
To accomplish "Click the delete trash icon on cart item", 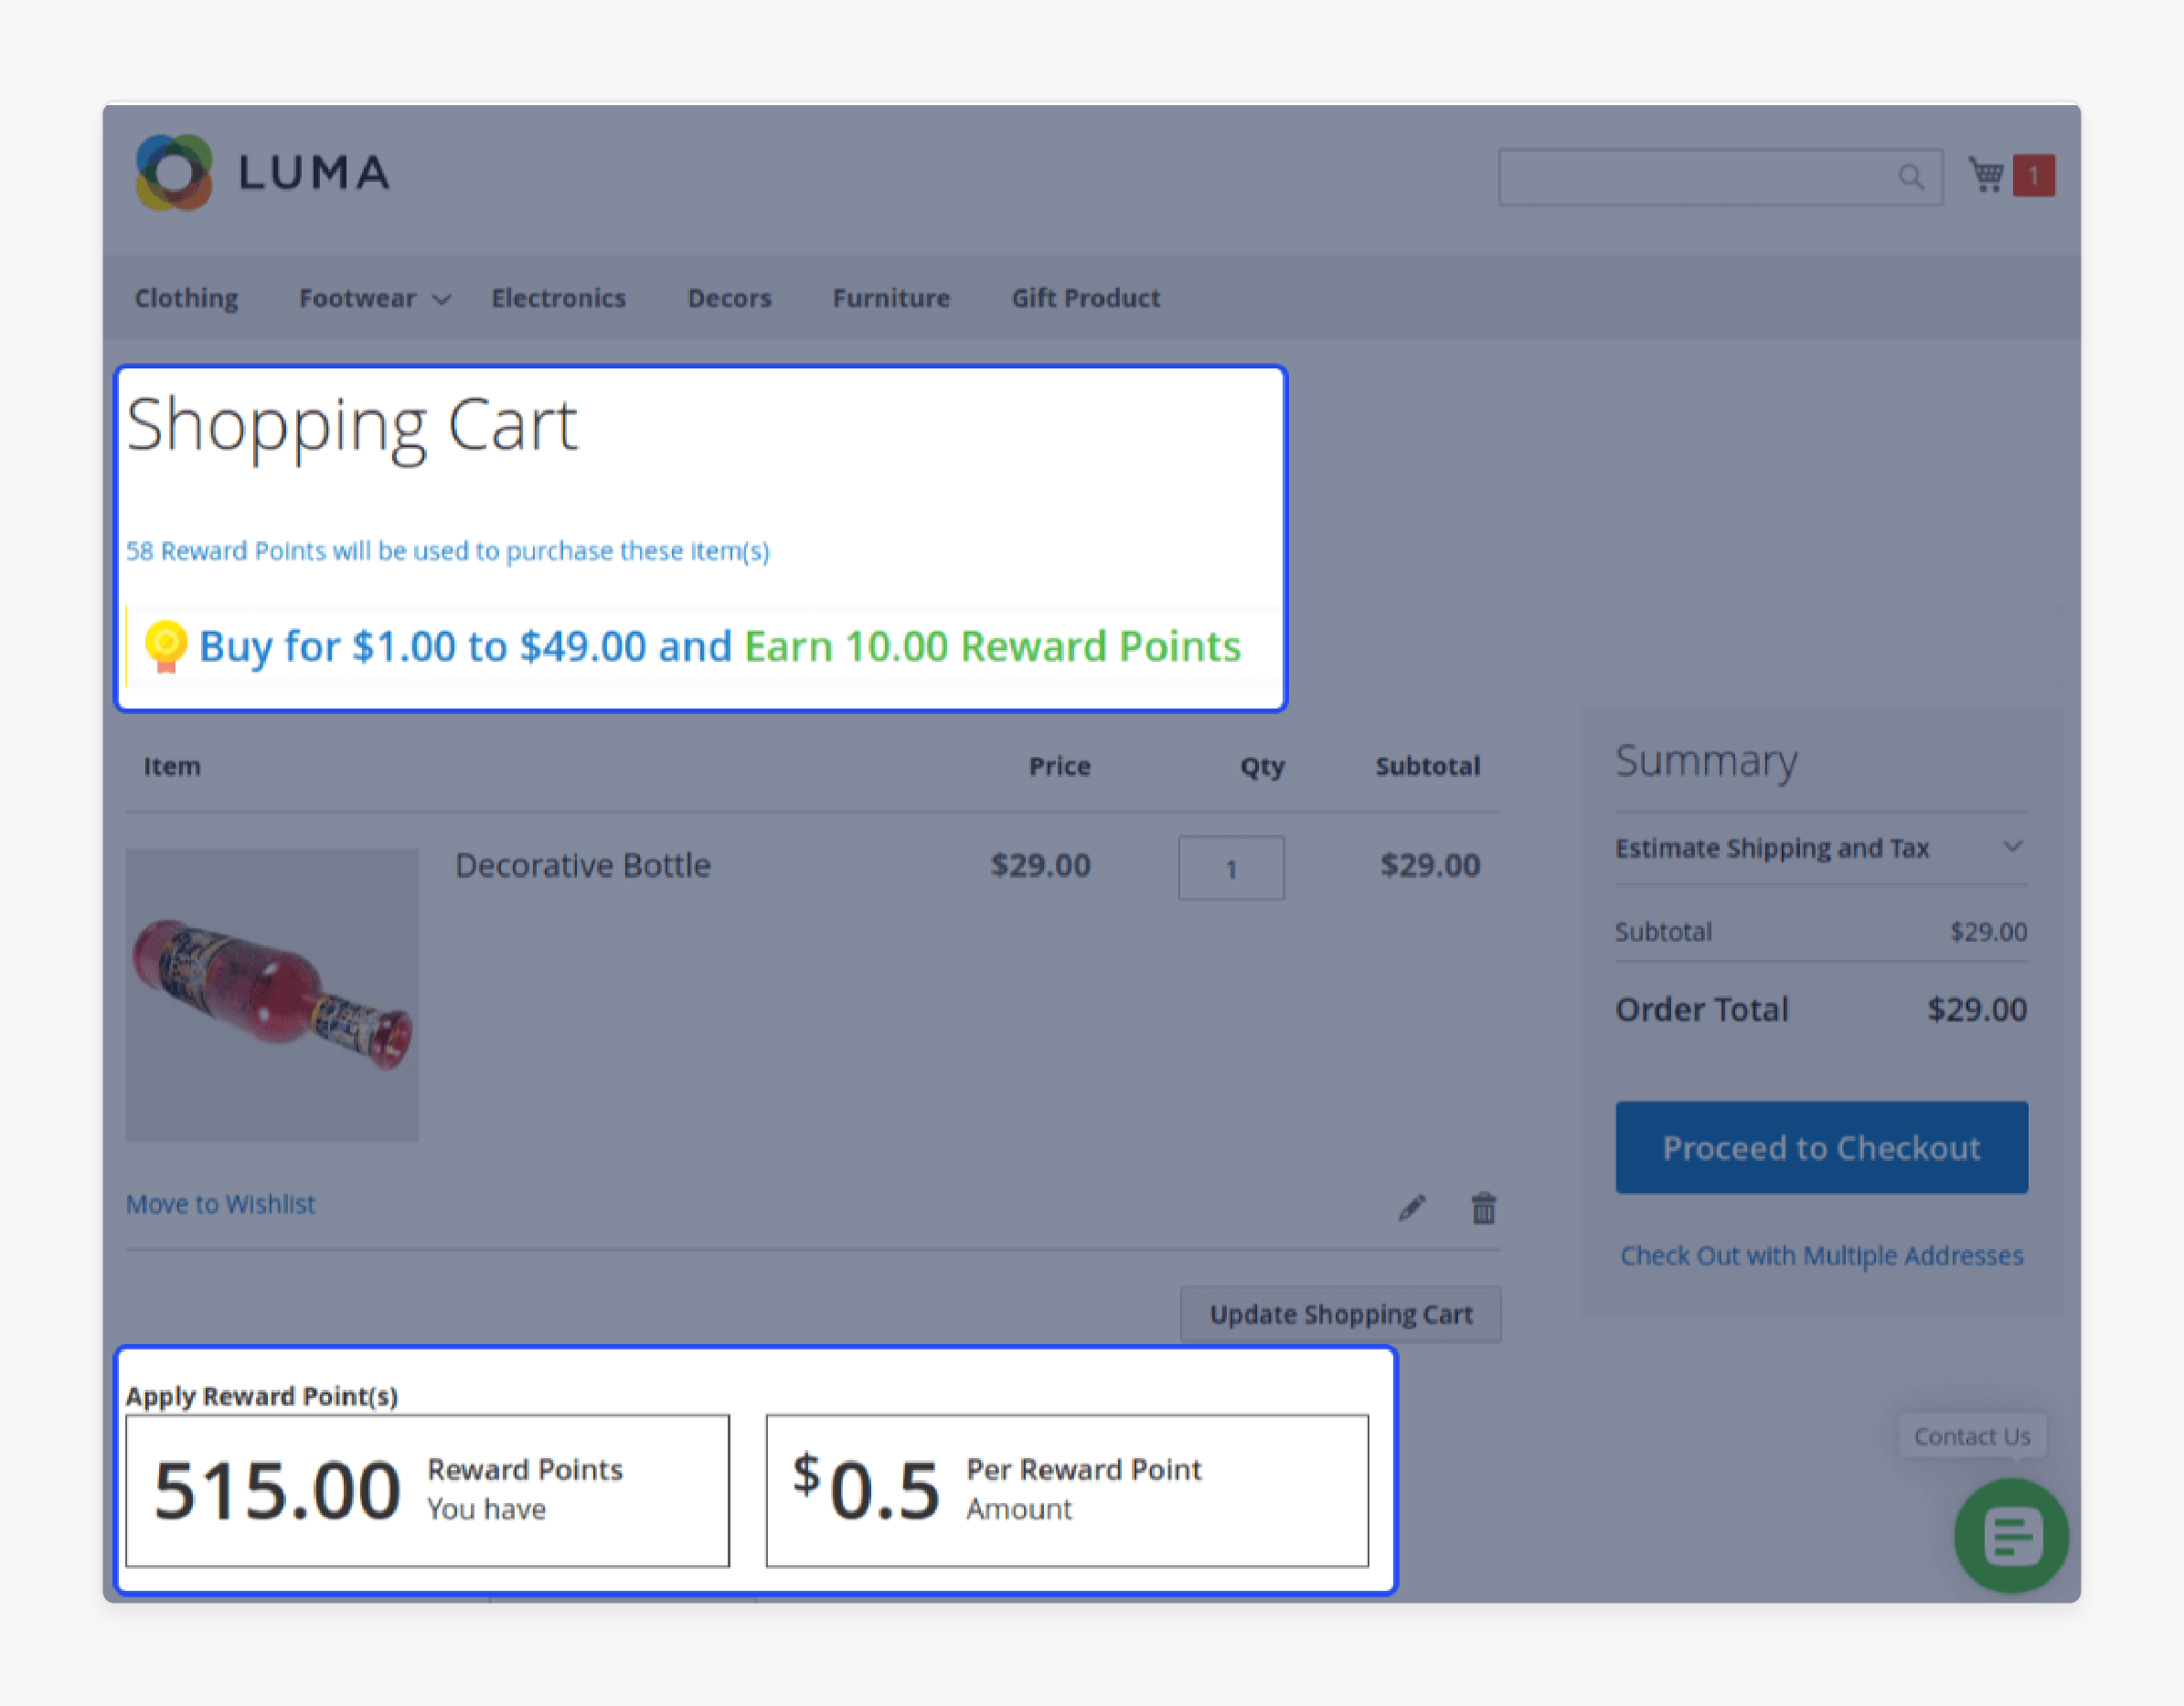I will coord(1484,1208).
